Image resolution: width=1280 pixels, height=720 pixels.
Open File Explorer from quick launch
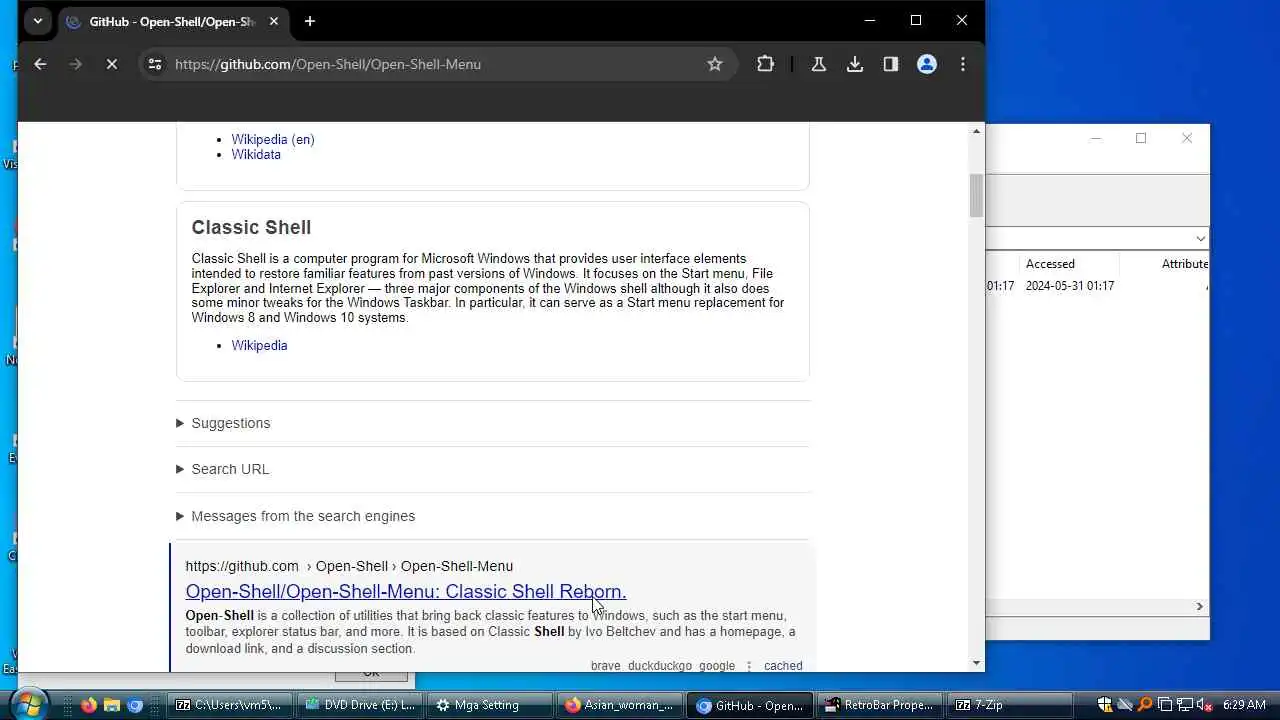[x=112, y=705]
